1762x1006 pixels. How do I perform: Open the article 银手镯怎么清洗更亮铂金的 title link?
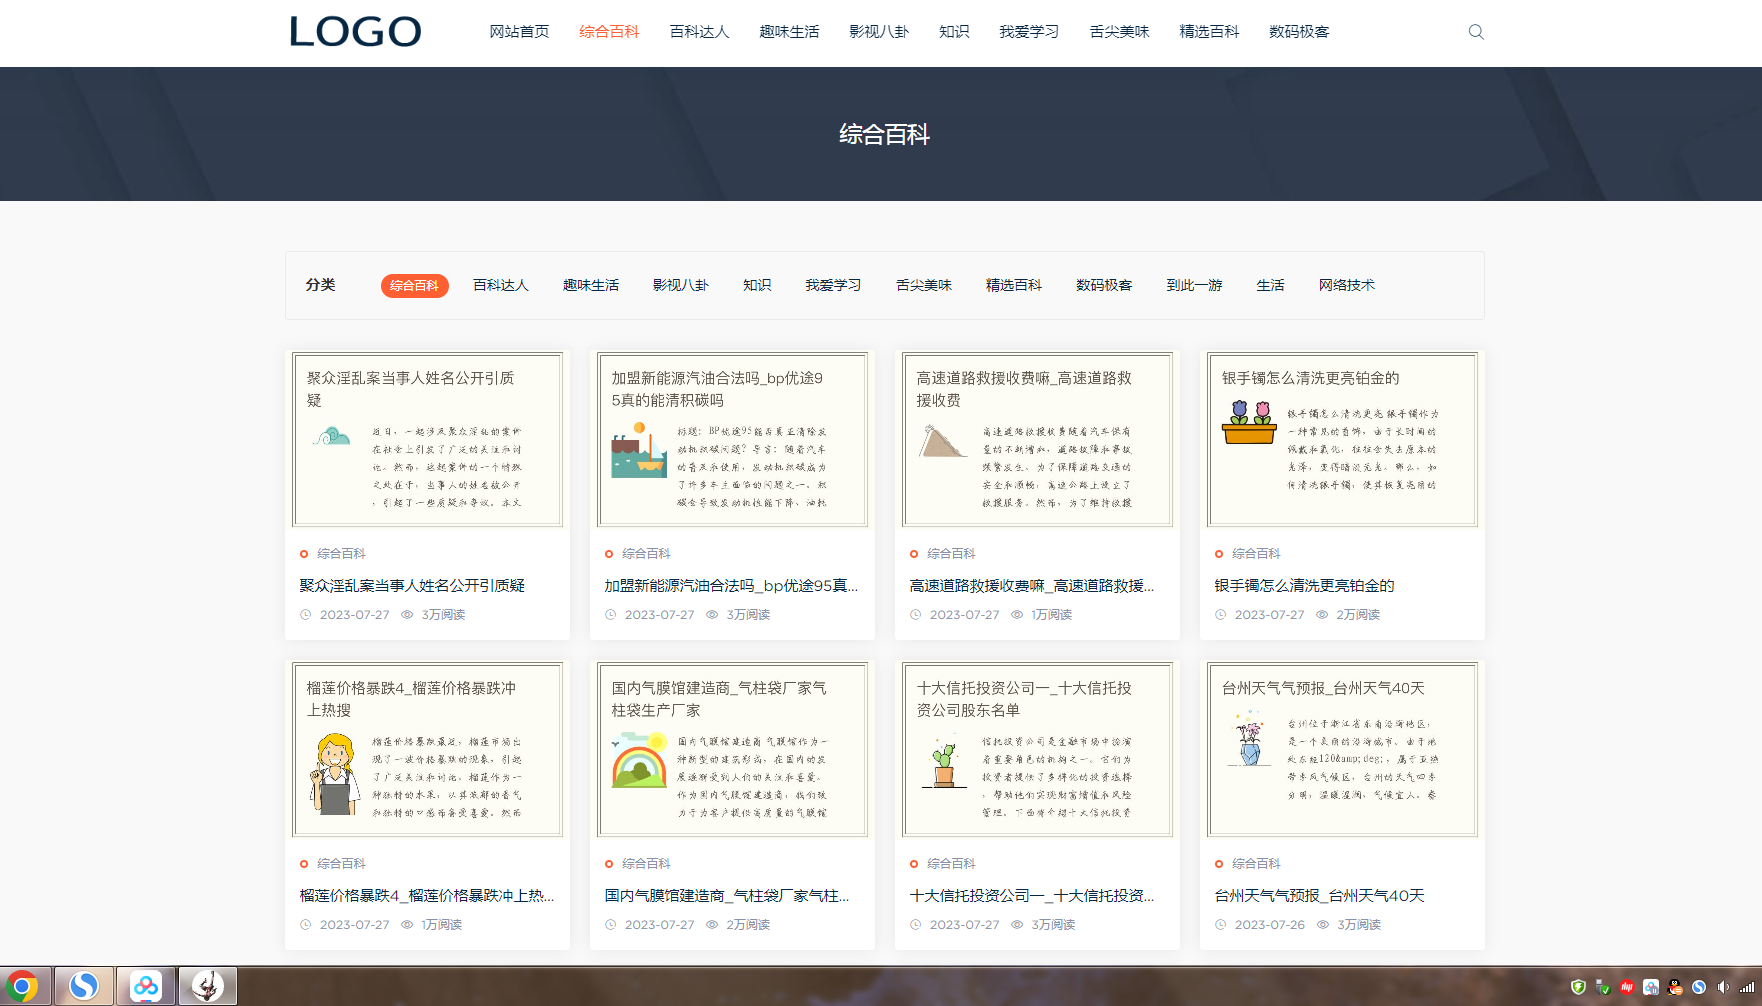pyautogui.click(x=1304, y=586)
